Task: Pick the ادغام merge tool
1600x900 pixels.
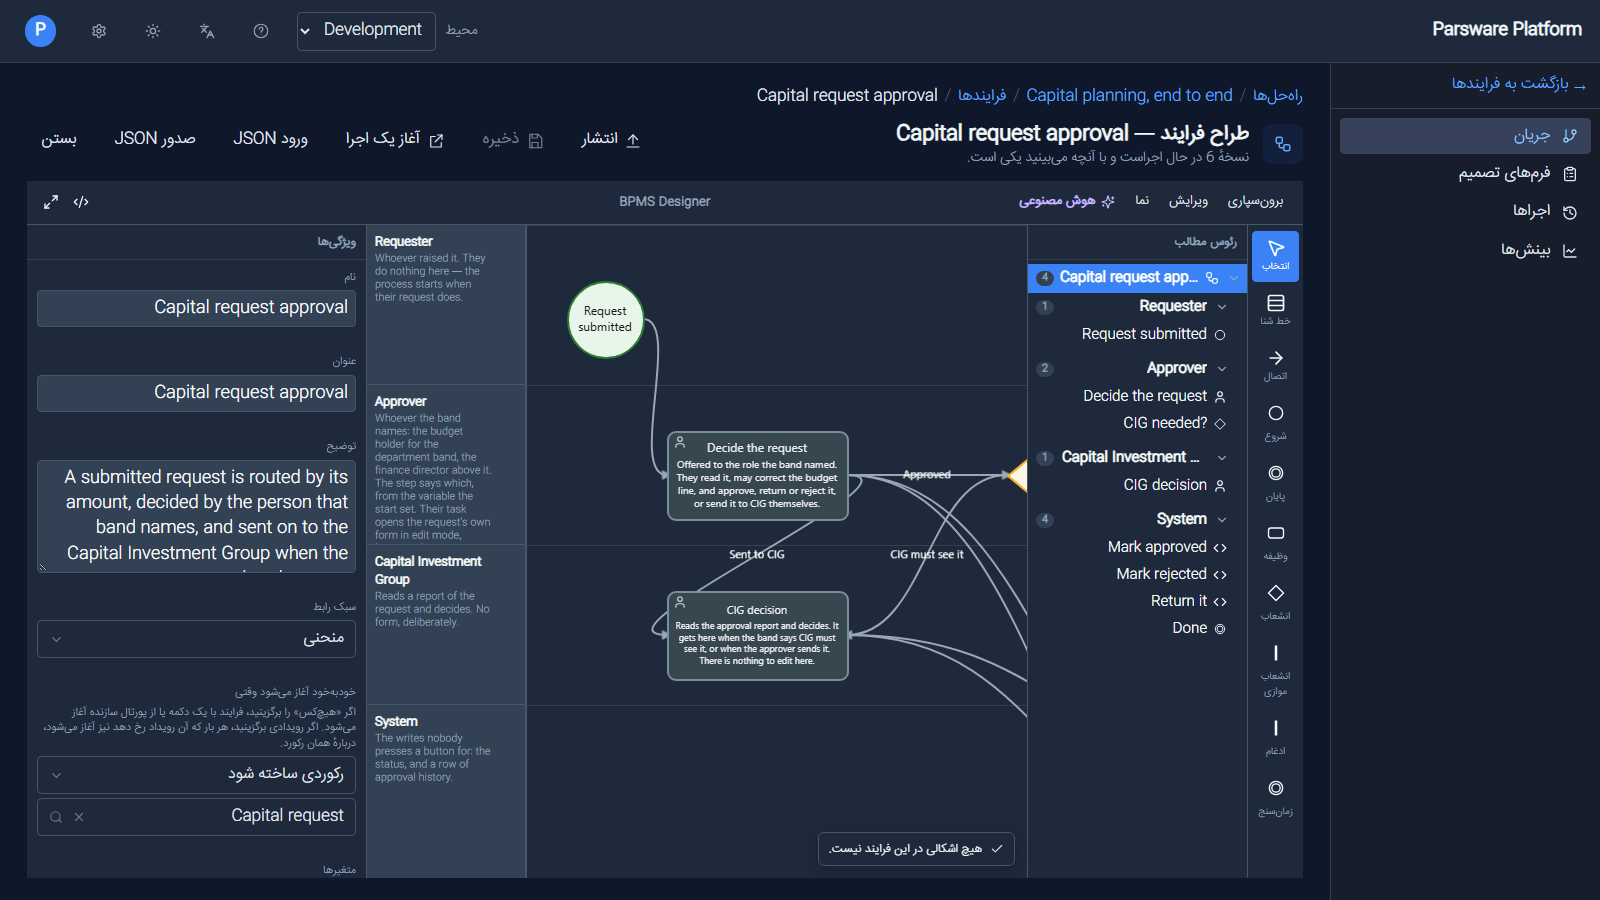Action: click(1275, 737)
